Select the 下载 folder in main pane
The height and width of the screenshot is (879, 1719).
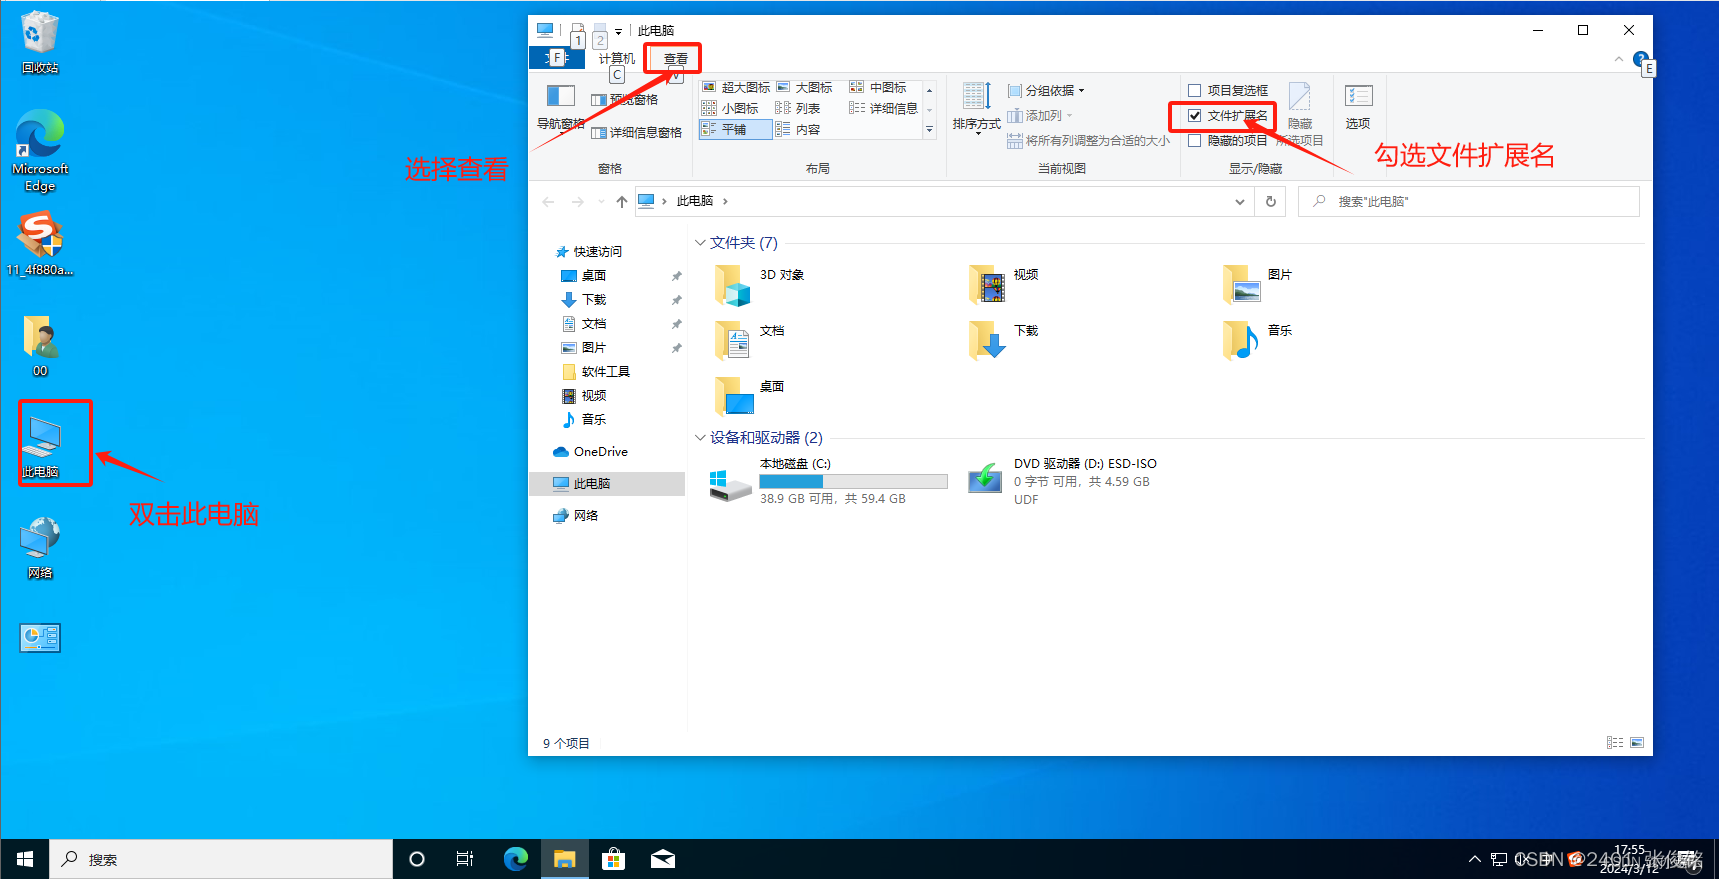pyautogui.click(x=1004, y=340)
